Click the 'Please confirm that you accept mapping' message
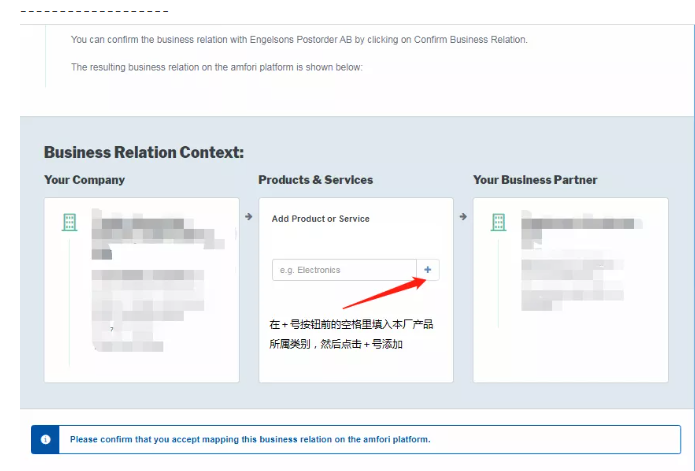Screen dimensions: 695x471 (250, 439)
